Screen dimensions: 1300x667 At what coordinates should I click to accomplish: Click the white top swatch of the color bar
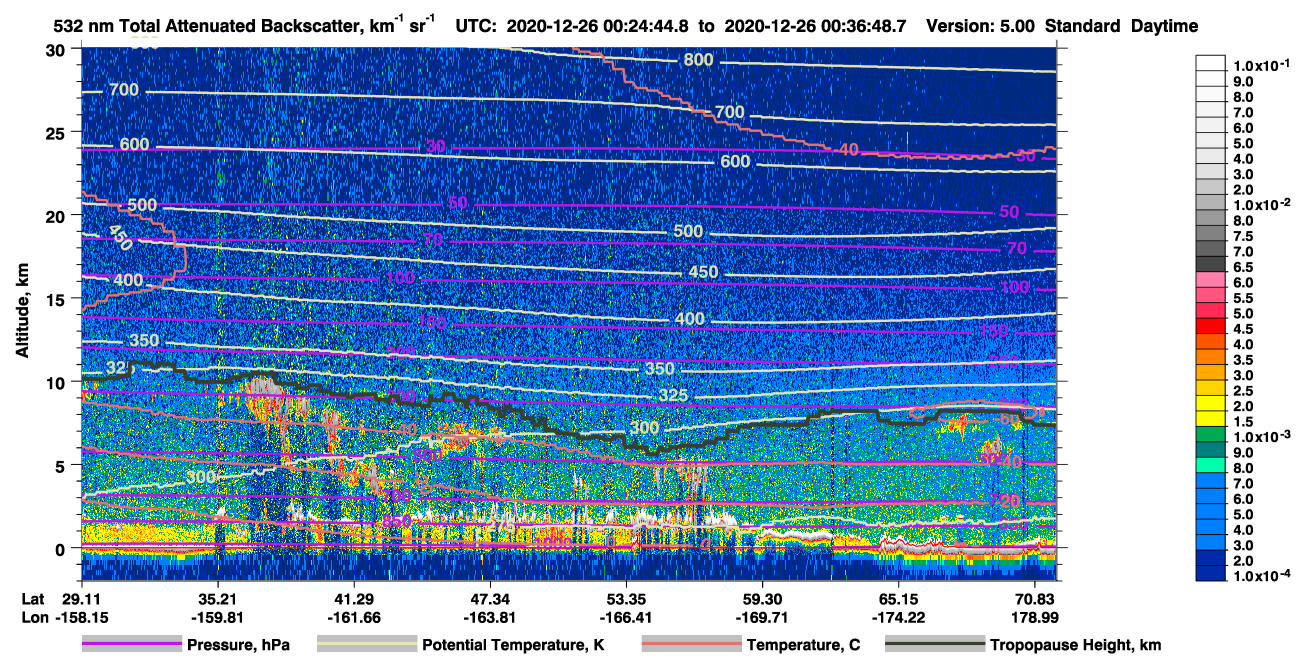coord(1210,62)
